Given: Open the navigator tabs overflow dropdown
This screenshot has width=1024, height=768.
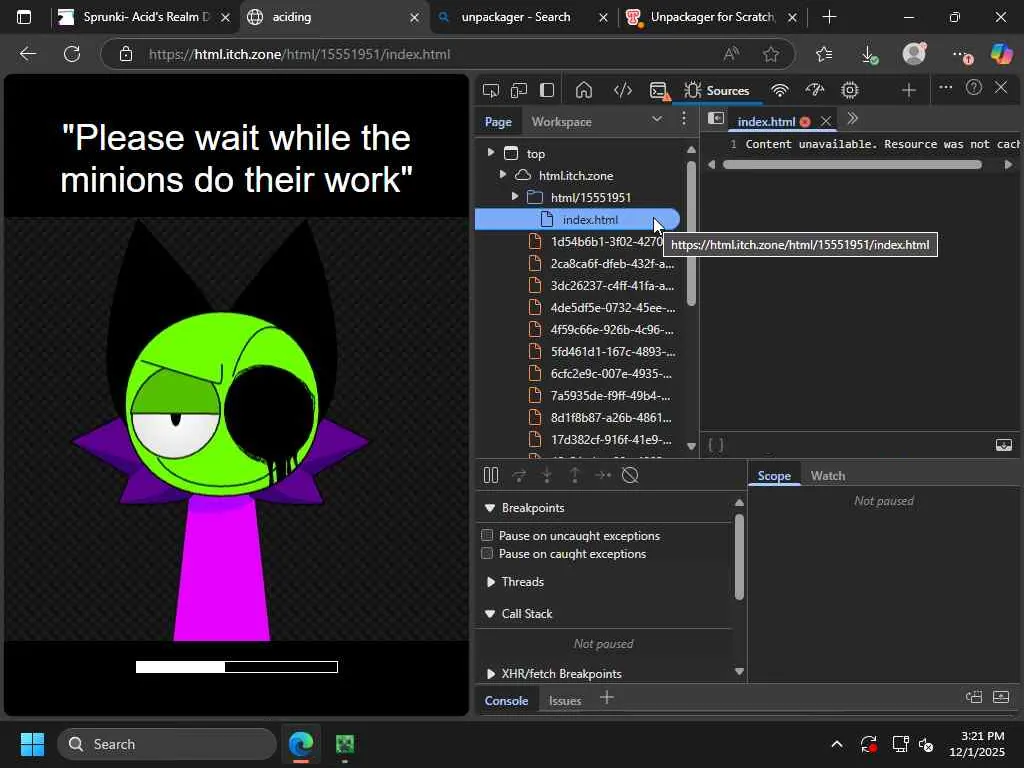Looking at the screenshot, I should [657, 119].
